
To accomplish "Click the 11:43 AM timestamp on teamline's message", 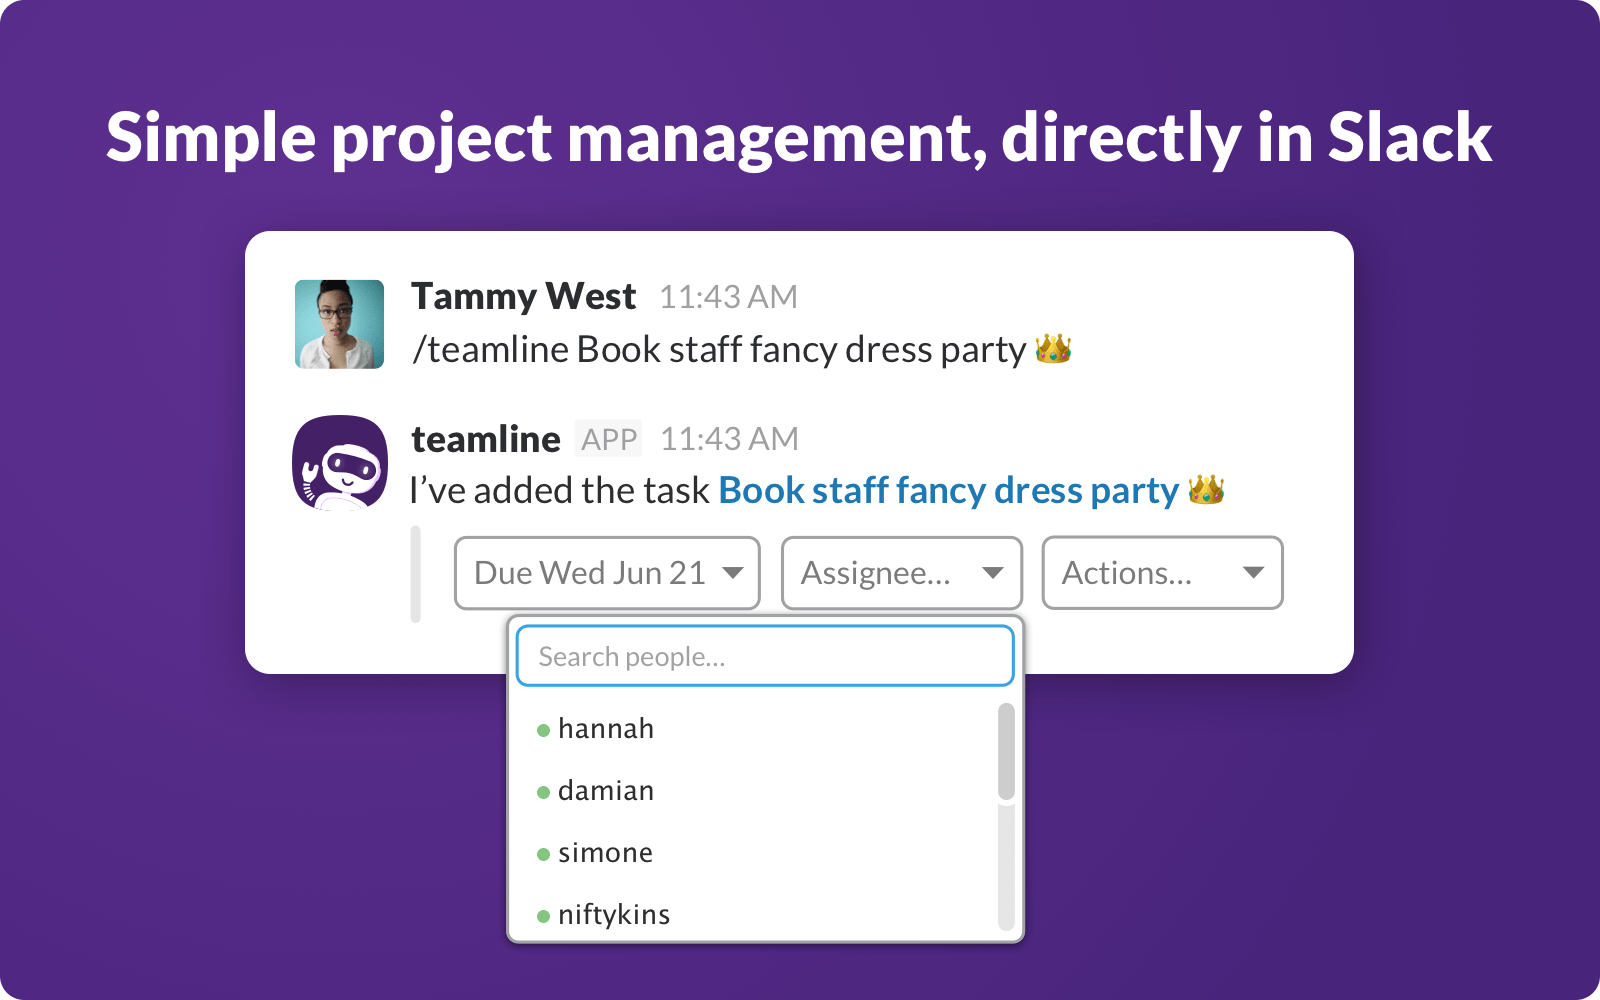I will coord(729,439).
